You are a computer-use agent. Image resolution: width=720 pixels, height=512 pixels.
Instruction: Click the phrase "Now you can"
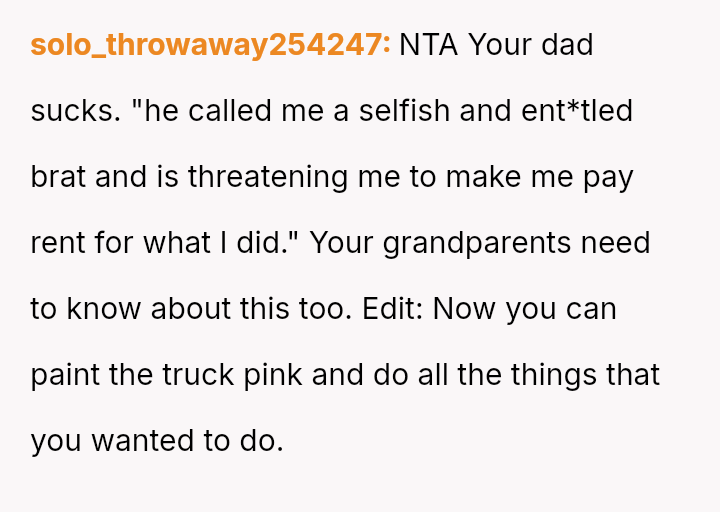coord(540,309)
